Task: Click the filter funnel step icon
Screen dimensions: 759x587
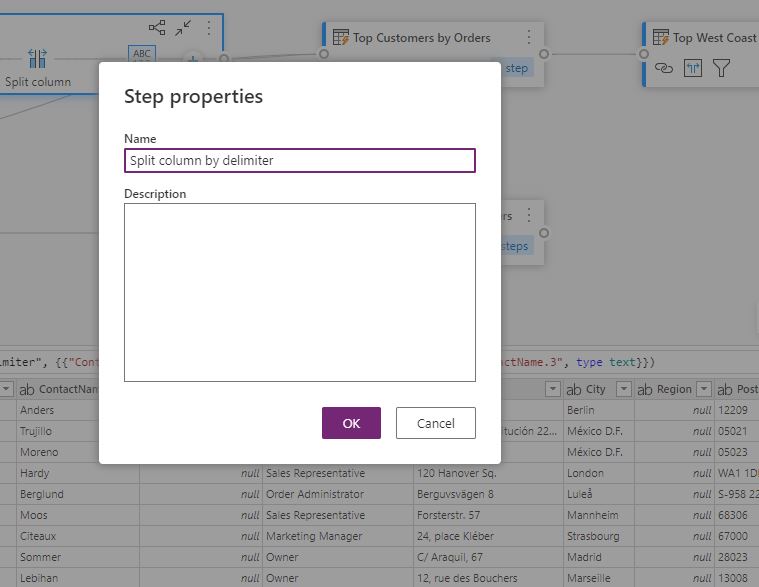Action: point(721,68)
